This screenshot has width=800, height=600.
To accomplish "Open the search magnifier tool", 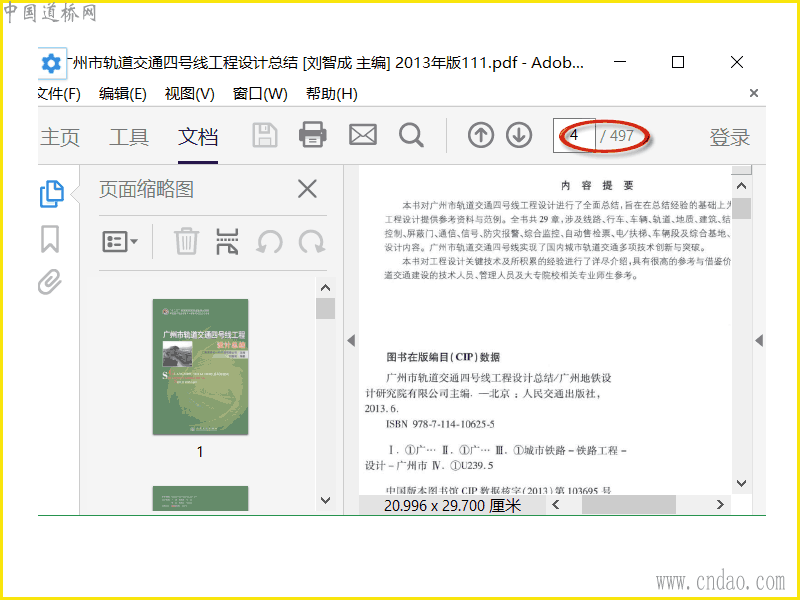I will click(411, 136).
